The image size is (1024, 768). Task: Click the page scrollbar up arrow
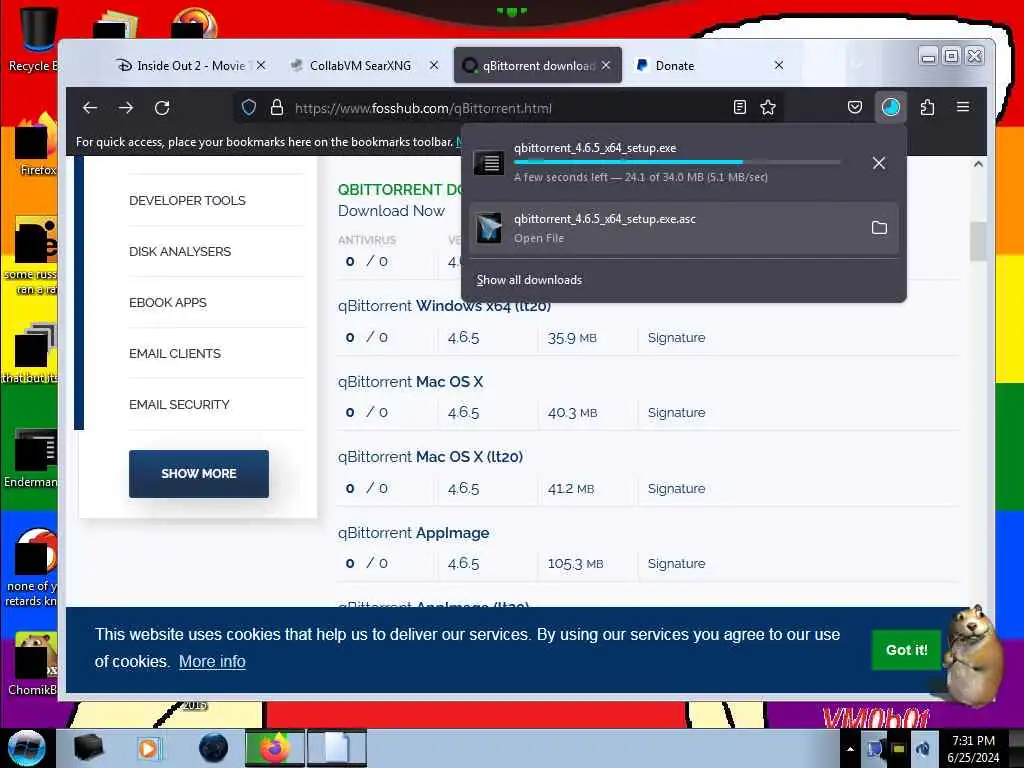[978, 165]
